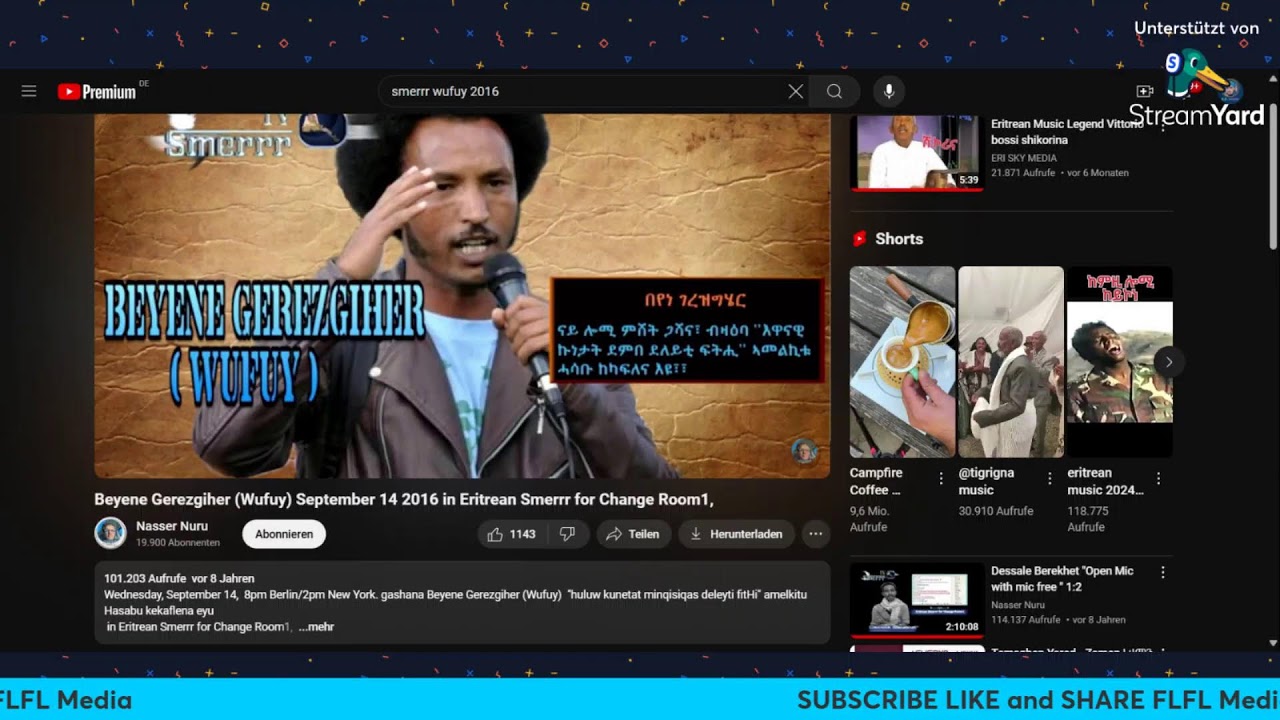Expand description with ...mehr
1280x720 pixels.
pos(316,627)
